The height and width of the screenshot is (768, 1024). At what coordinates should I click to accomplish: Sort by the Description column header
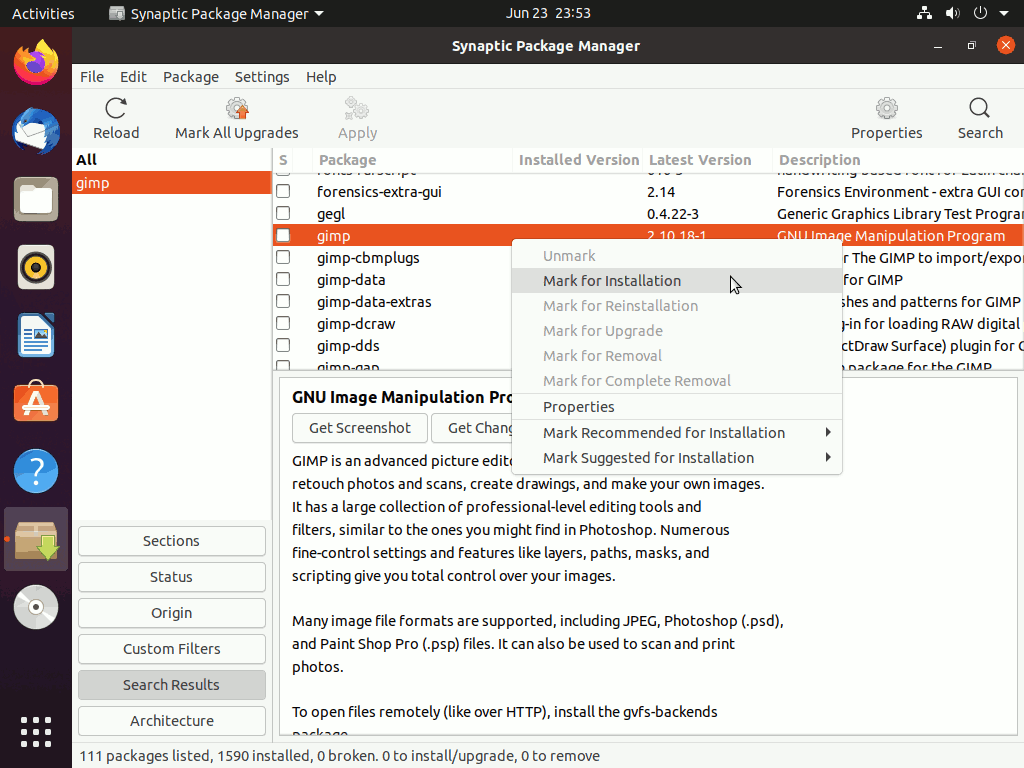tap(898, 160)
